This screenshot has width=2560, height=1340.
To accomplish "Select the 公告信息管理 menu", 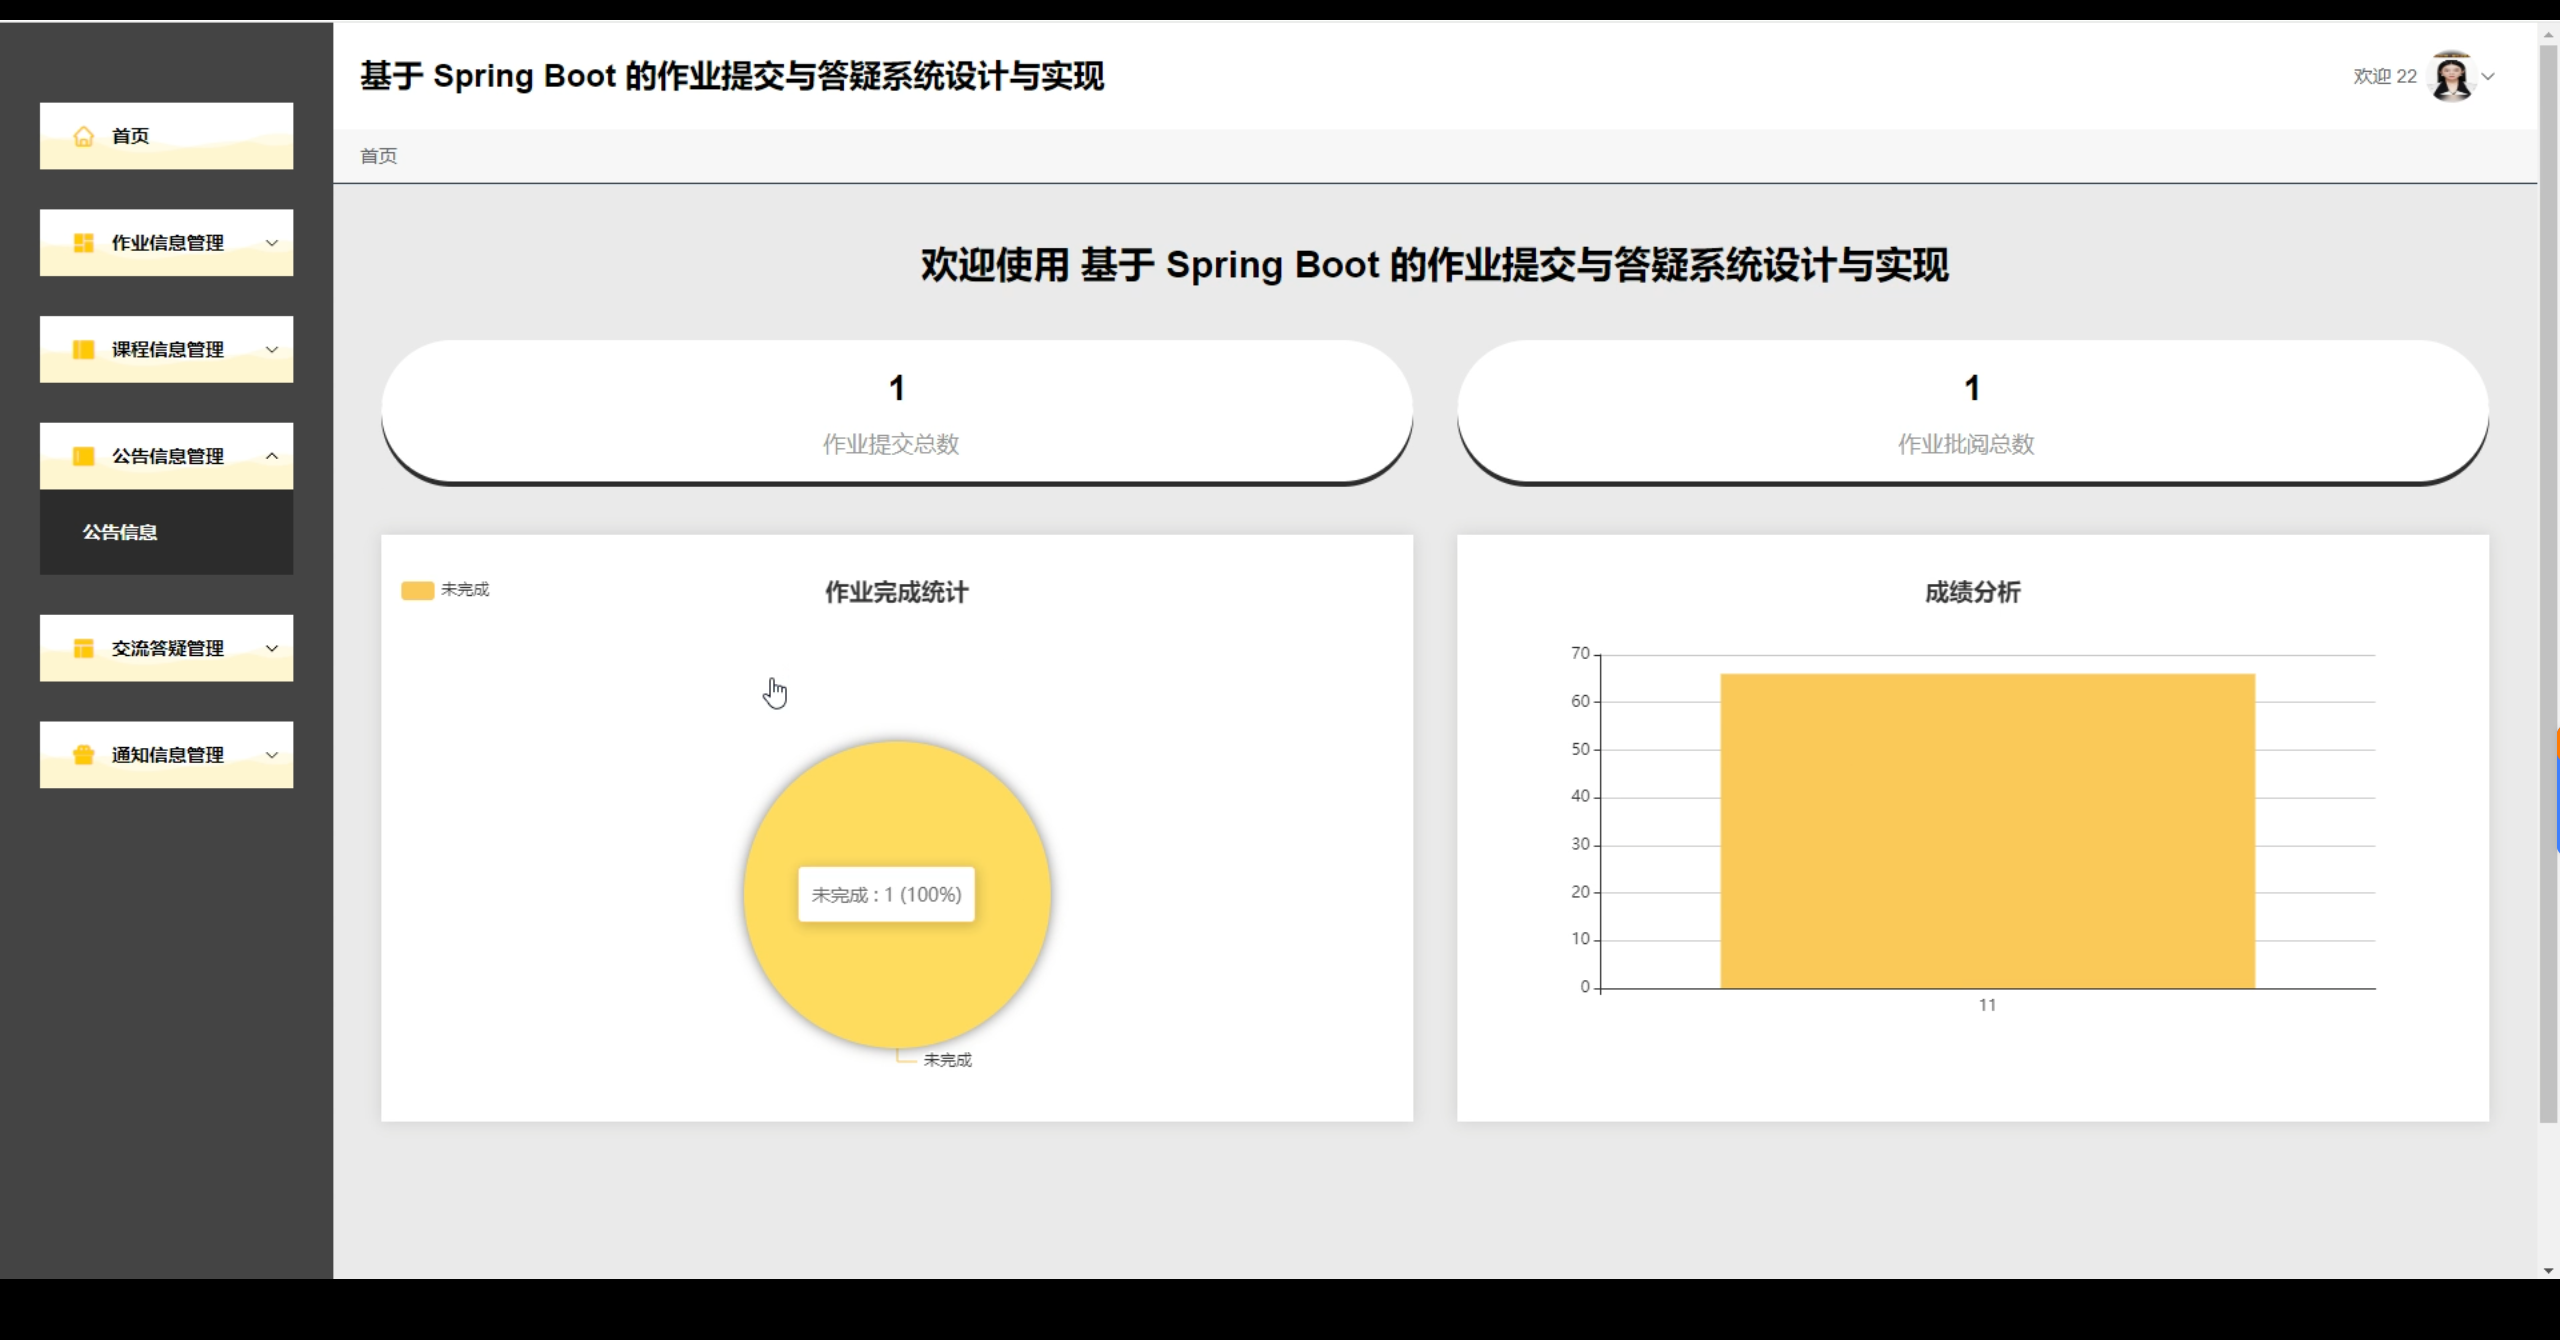I will pos(166,456).
